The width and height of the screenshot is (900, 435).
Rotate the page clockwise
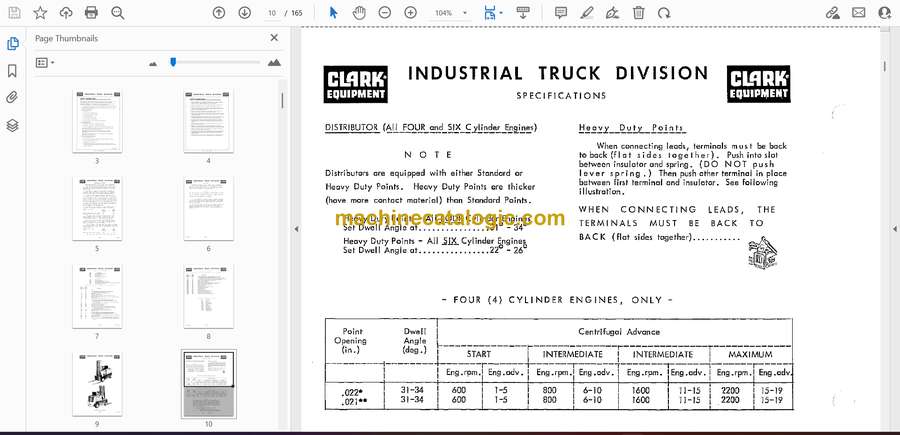tap(664, 13)
